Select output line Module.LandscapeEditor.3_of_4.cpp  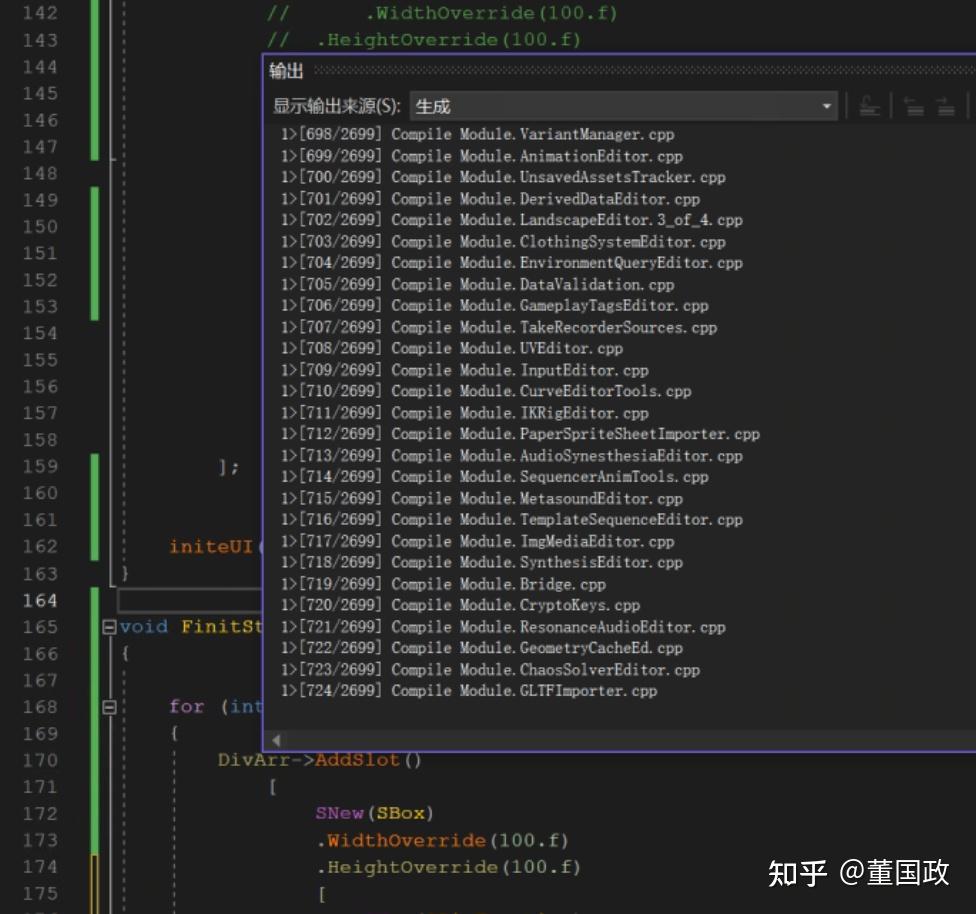tap(512, 220)
